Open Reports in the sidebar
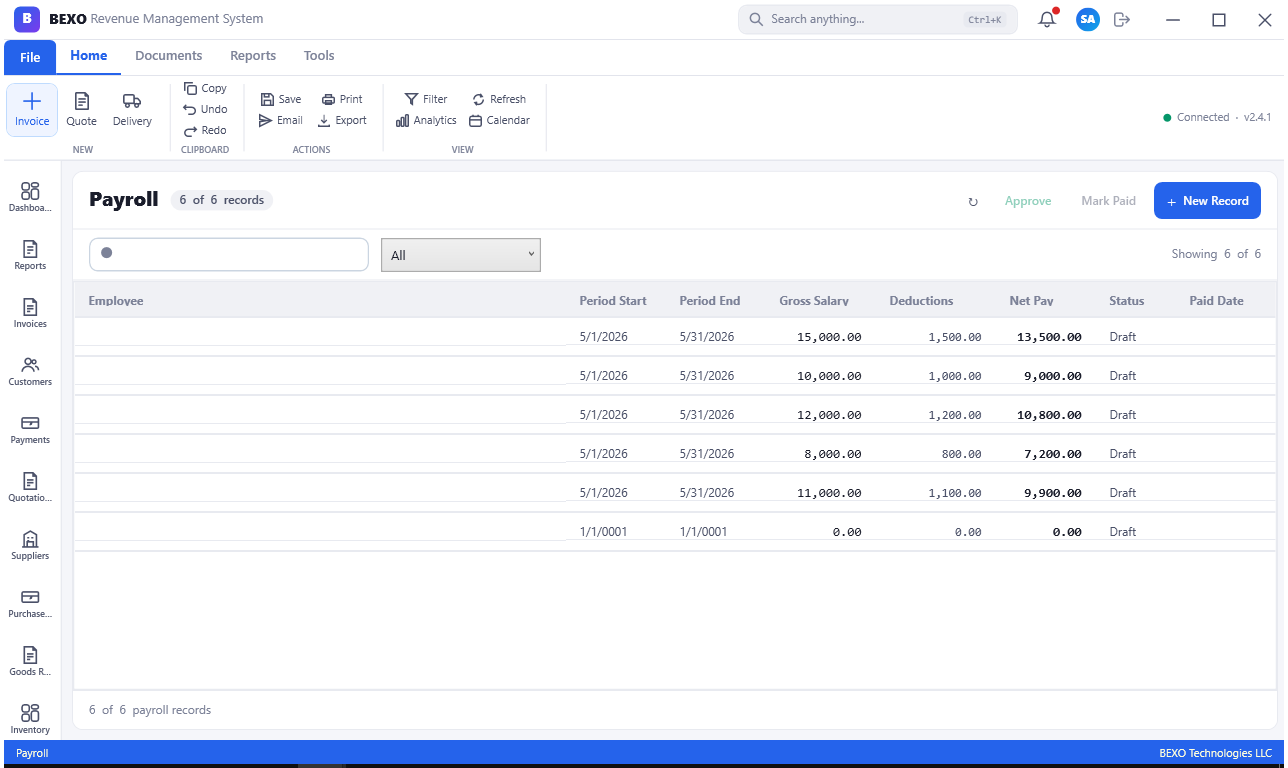The image size is (1288, 768). [30, 255]
